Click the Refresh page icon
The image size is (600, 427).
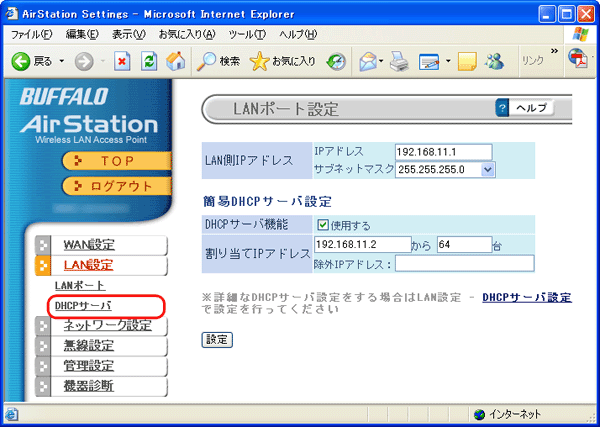point(148,61)
